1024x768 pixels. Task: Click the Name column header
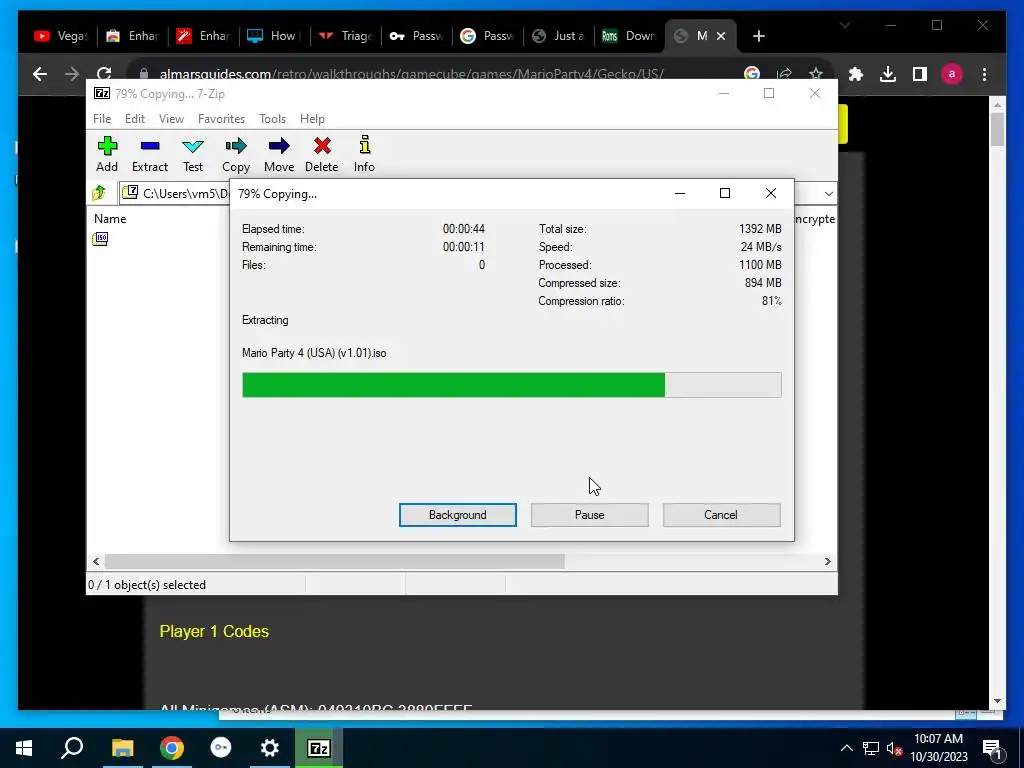coord(110,219)
